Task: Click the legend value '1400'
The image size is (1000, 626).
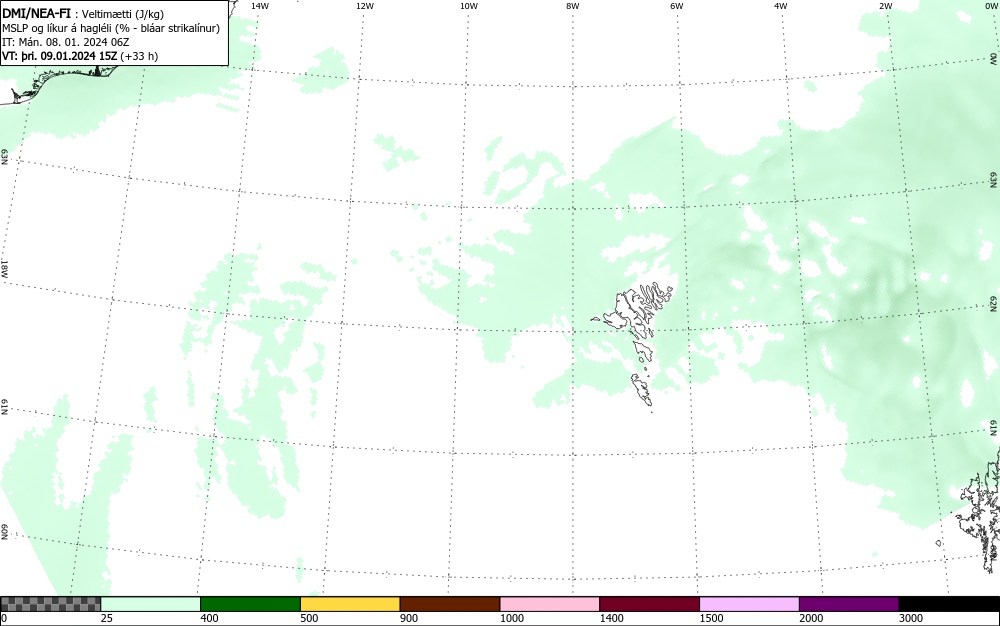Action: 611,618
